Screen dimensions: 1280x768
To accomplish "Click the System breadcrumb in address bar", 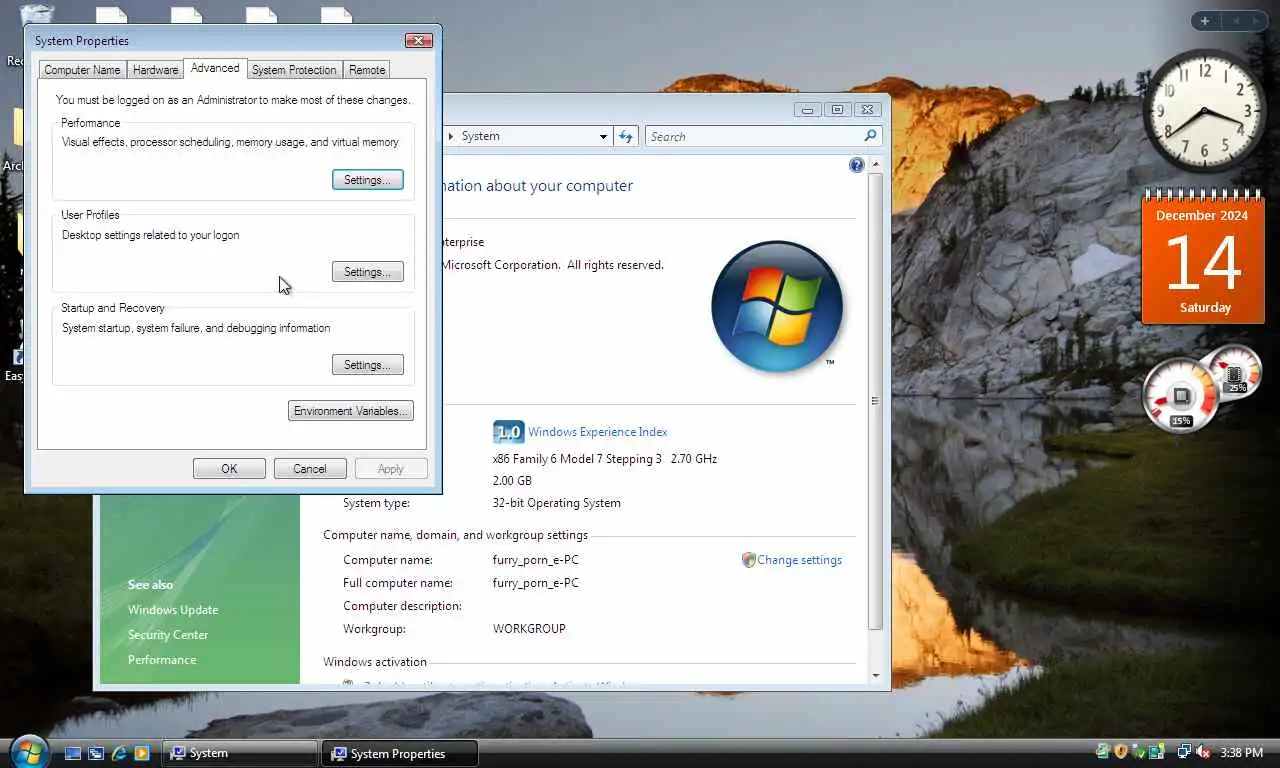I will click(480, 136).
